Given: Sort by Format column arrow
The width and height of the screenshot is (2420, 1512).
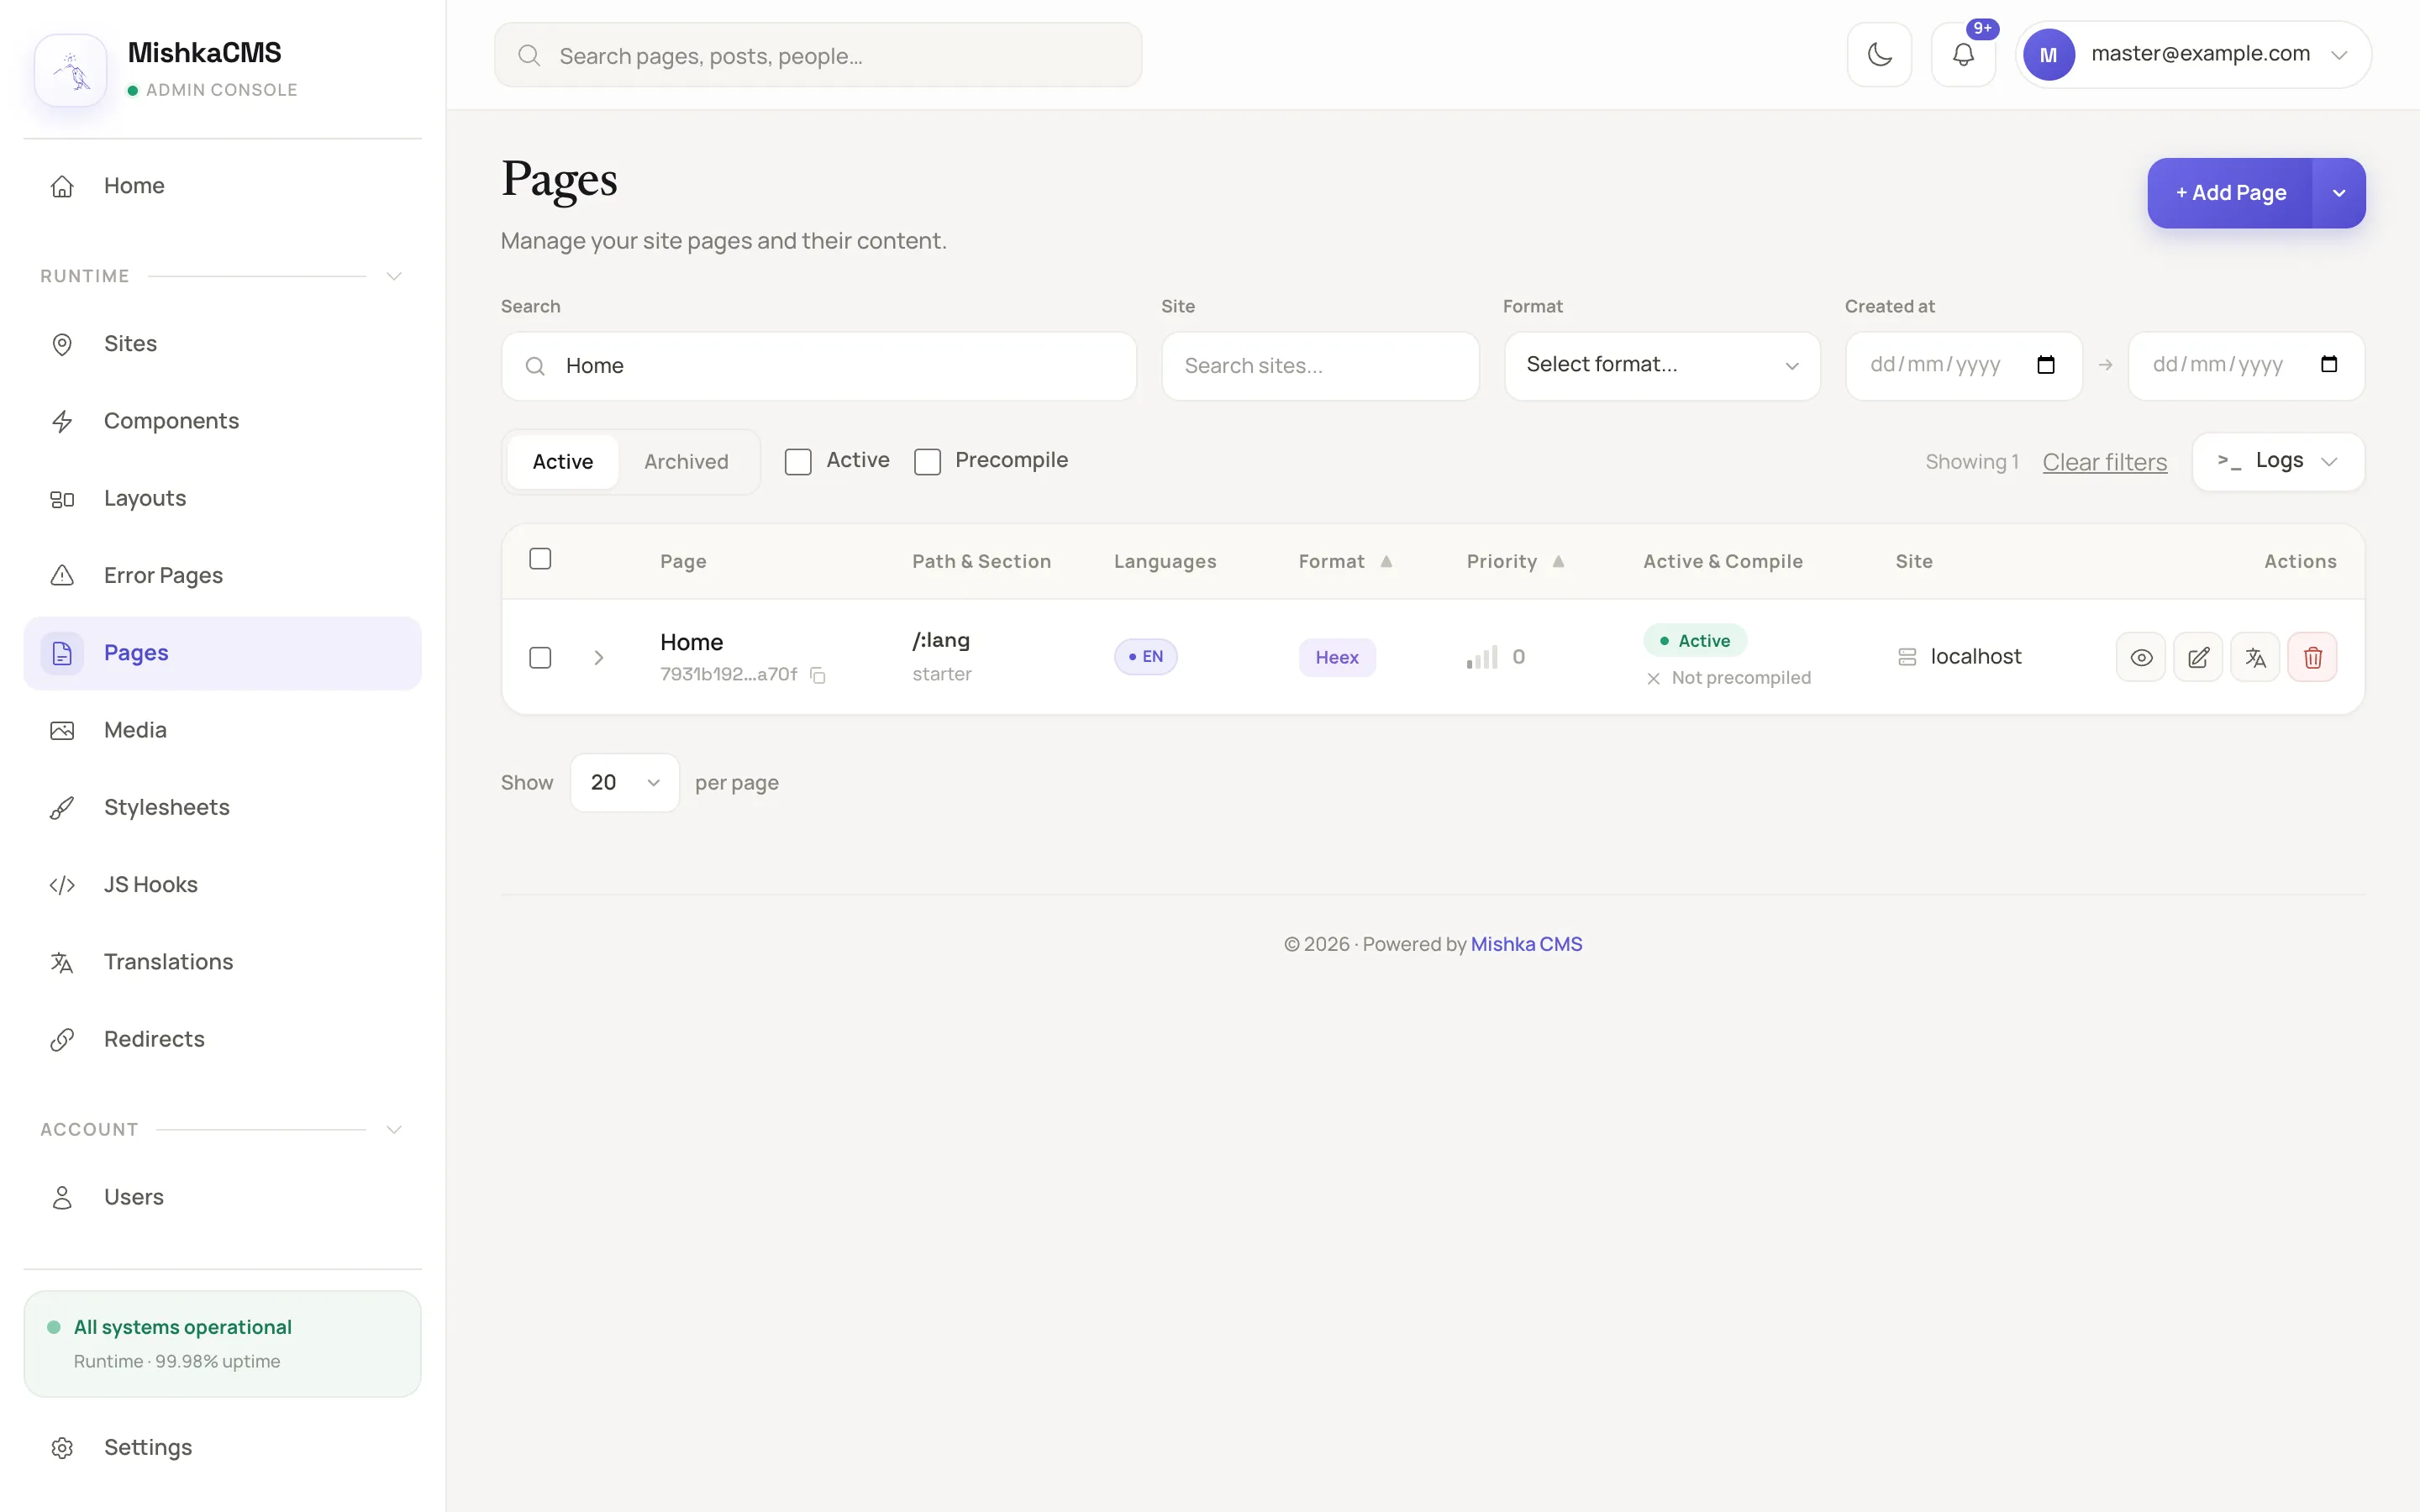Looking at the screenshot, I should click(x=1386, y=561).
